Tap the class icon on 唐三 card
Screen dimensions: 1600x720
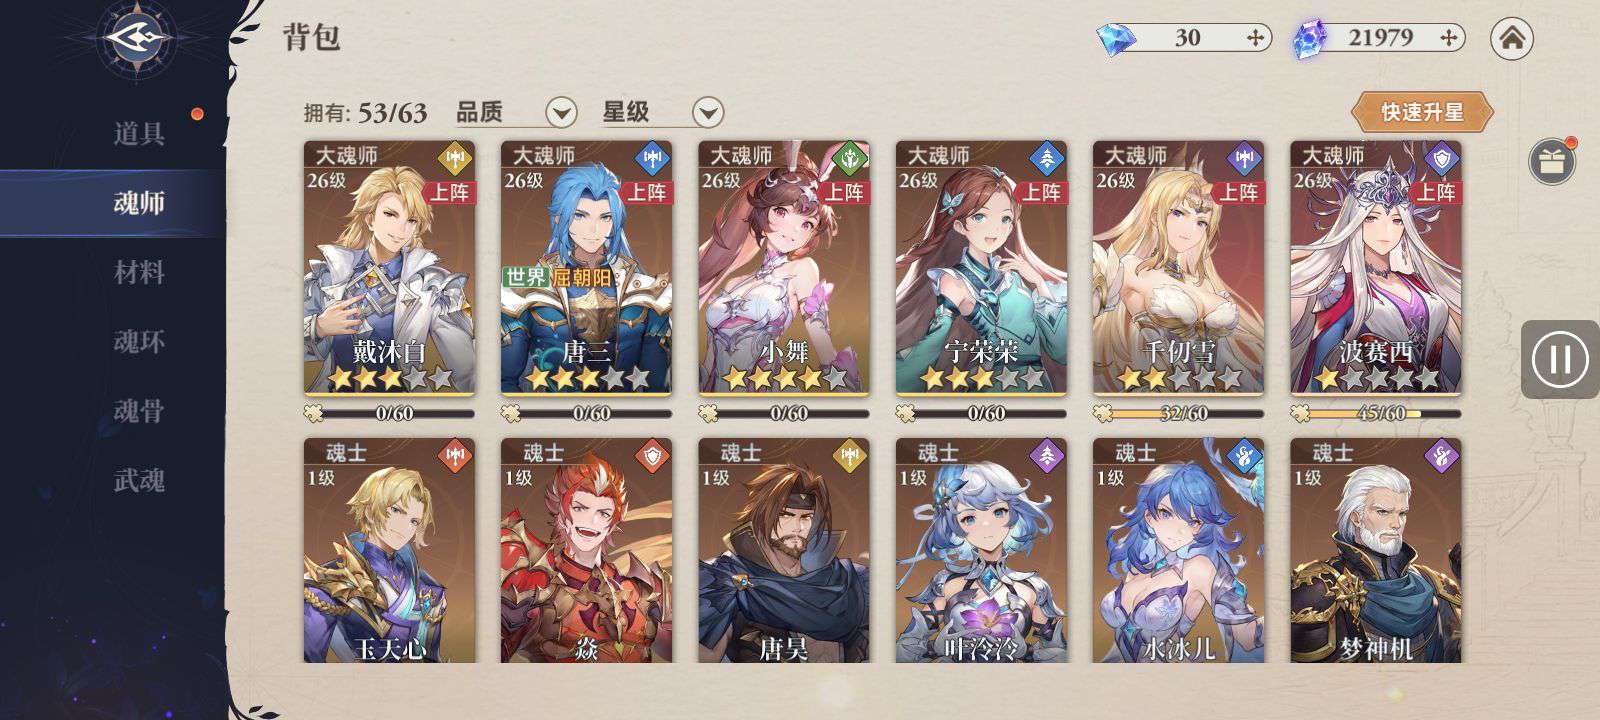point(652,157)
